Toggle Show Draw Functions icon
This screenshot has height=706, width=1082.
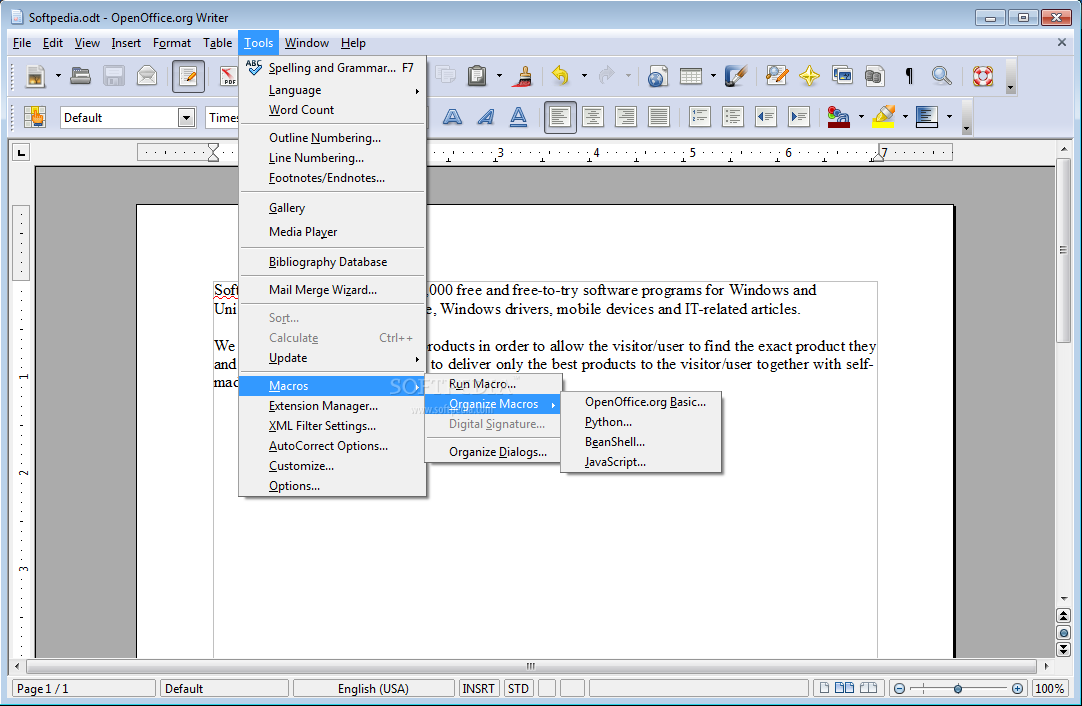[736, 76]
